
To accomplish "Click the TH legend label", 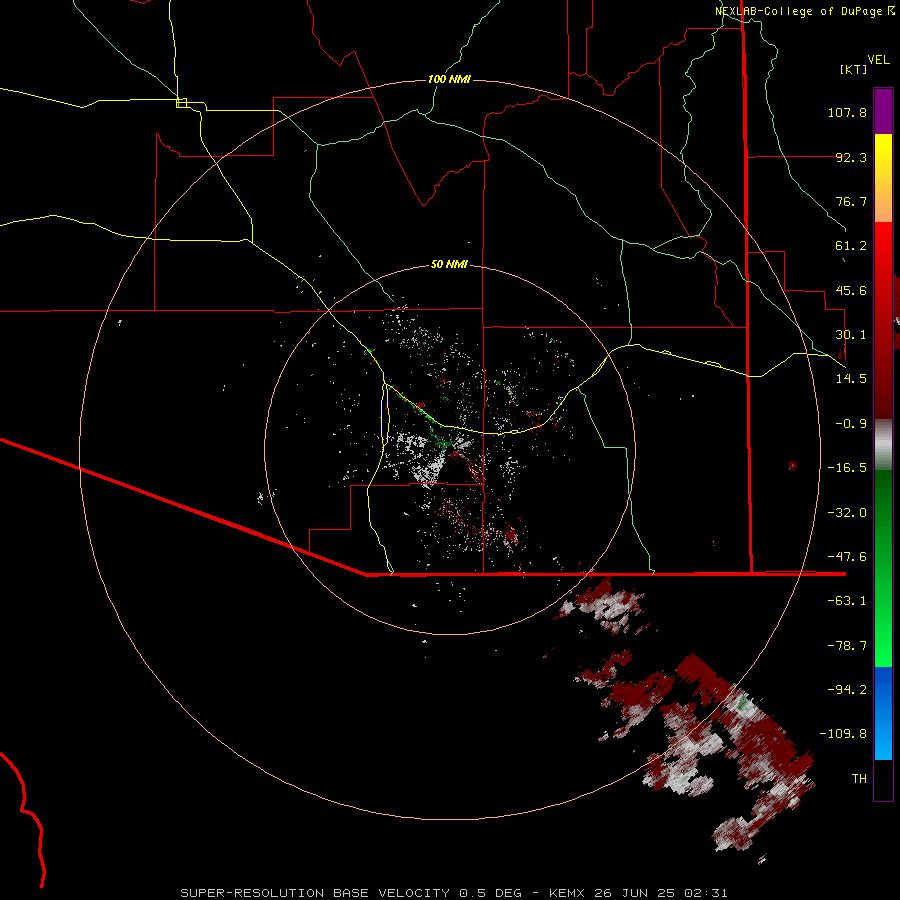I will click(x=859, y=778).
